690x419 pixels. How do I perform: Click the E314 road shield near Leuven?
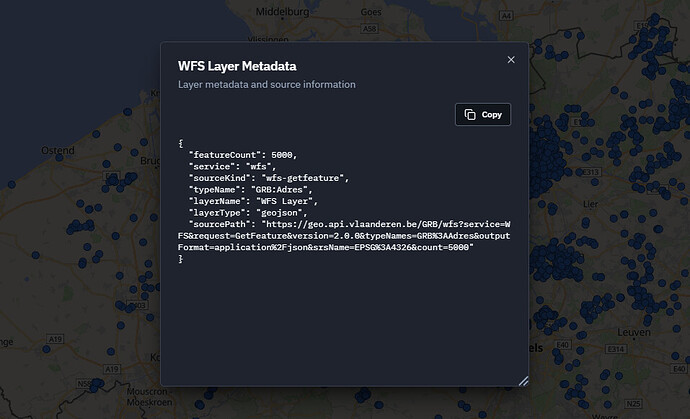coord(615,349)
